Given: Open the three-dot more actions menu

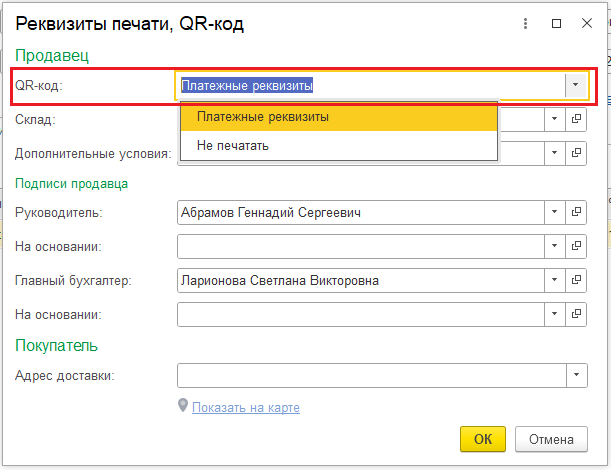Looking at the screenshot, I should click(525, 24).
